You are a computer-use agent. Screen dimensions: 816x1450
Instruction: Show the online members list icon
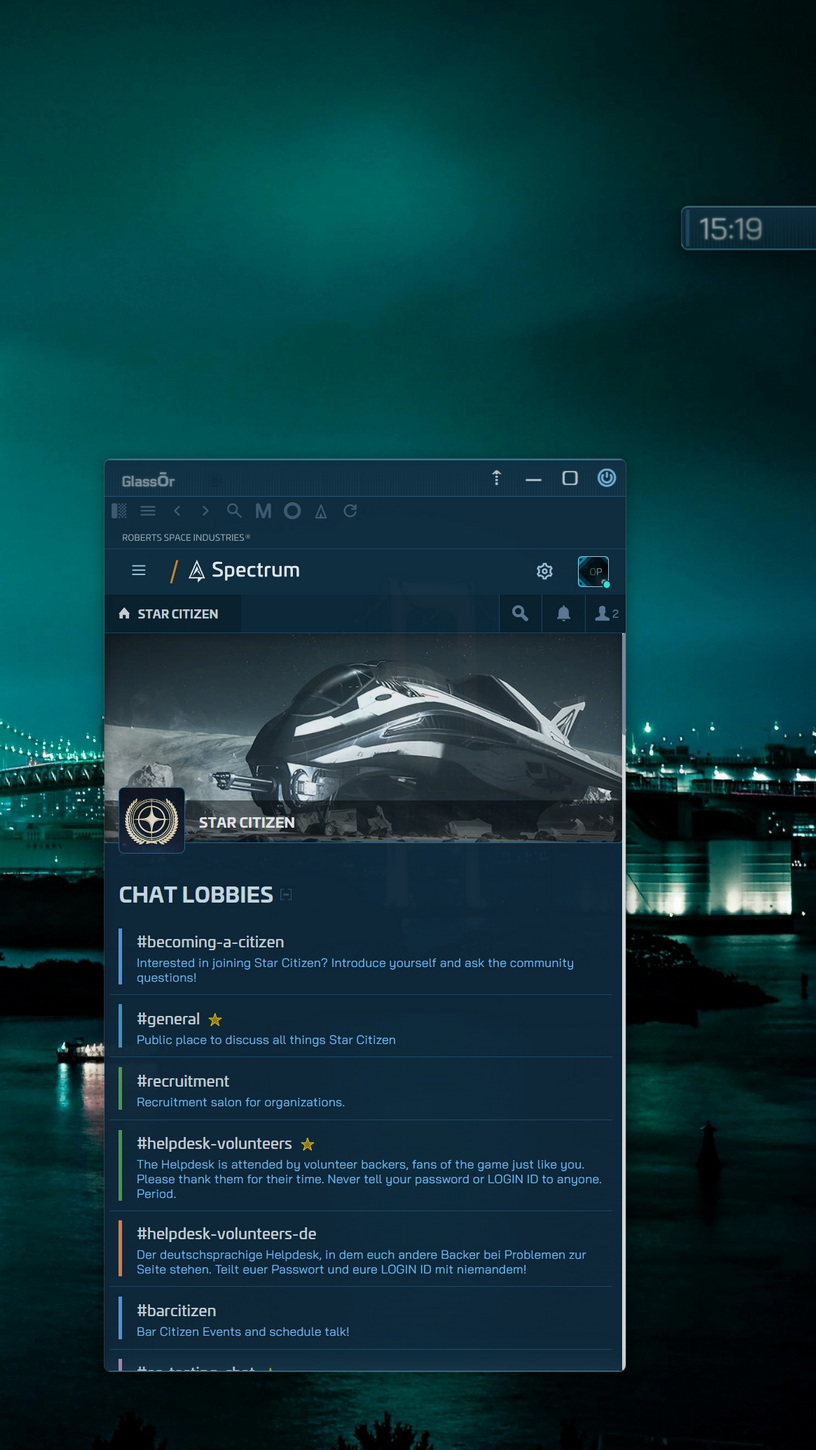[x=606, y=614]
